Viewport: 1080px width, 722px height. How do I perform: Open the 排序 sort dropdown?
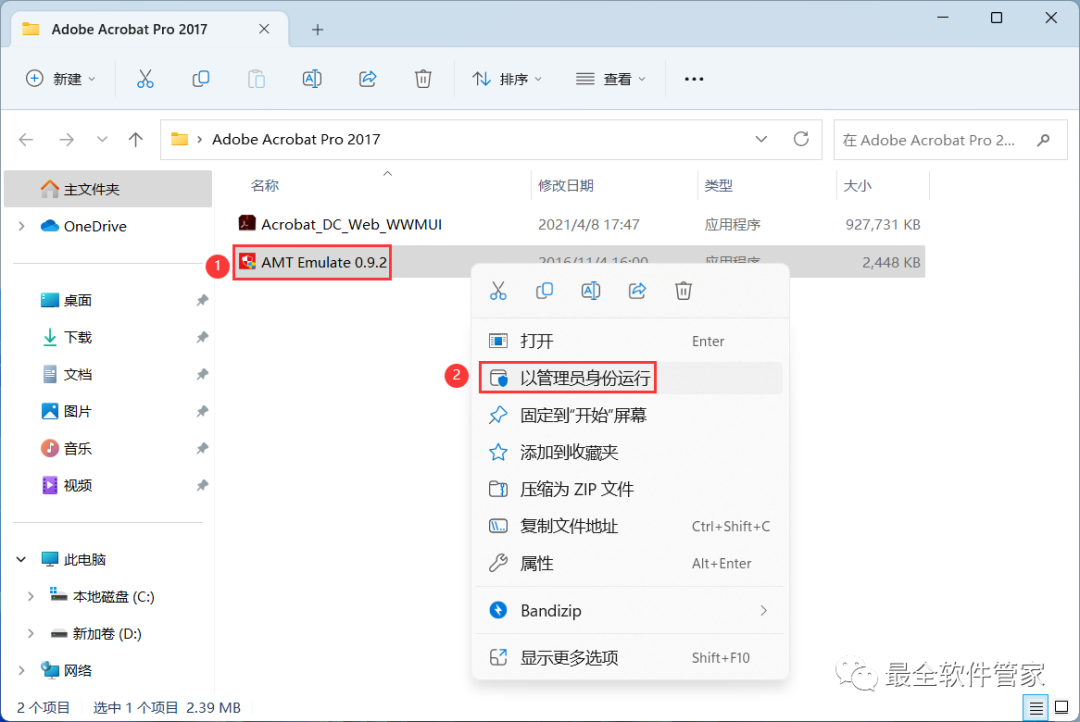pyautogui.click(x=507, y=79)
